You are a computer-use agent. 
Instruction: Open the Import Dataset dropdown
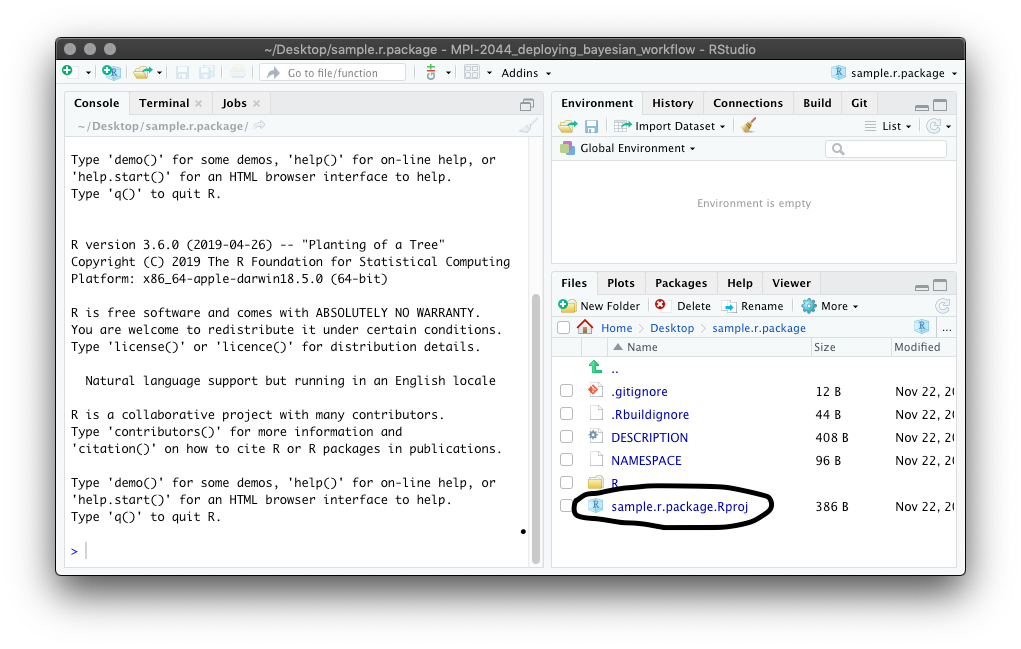(672, 126)
